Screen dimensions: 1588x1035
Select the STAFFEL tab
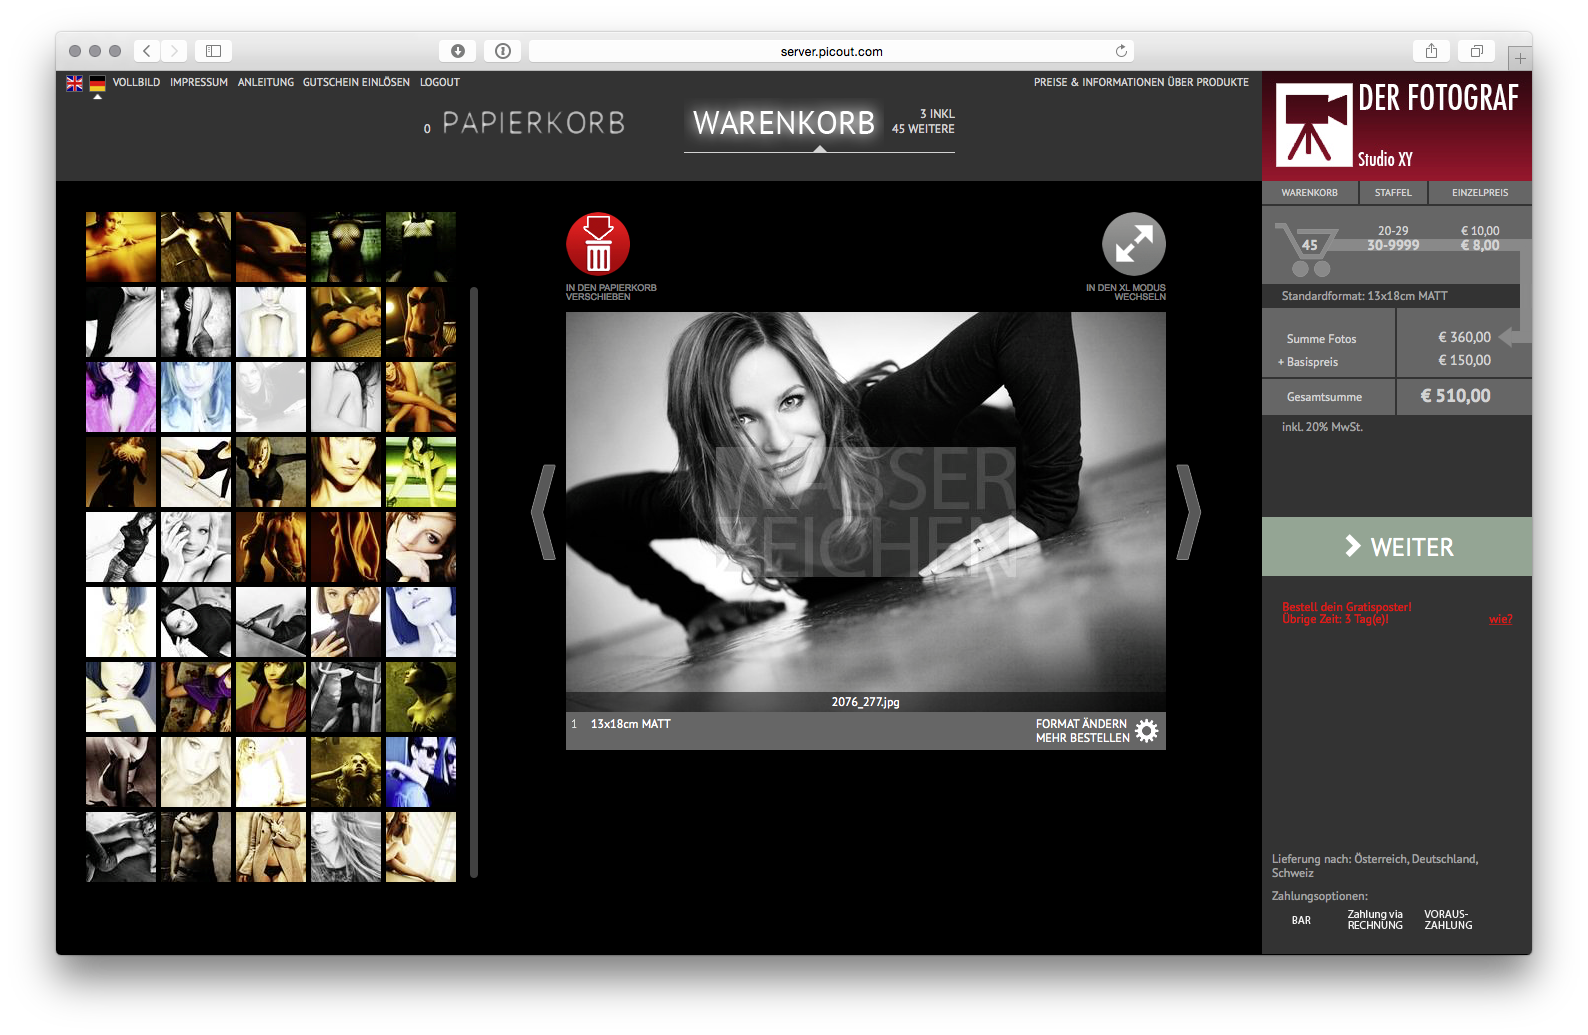point(1393,192)
